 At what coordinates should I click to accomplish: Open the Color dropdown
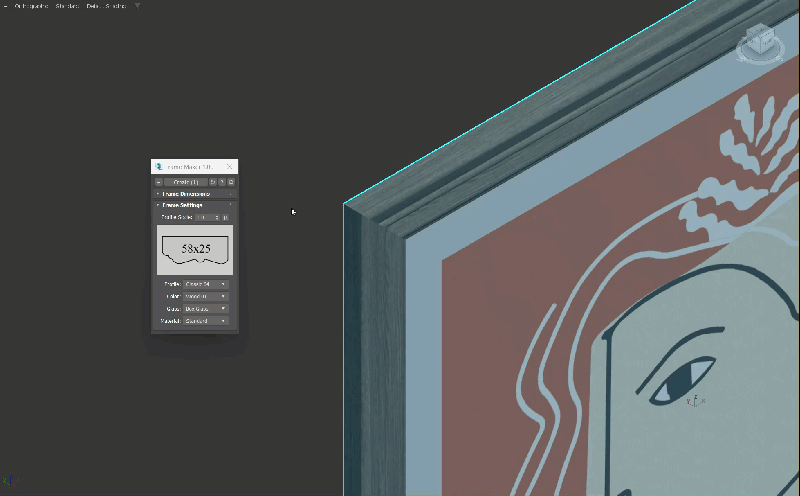pyautogui.click(x=206, y=296)
